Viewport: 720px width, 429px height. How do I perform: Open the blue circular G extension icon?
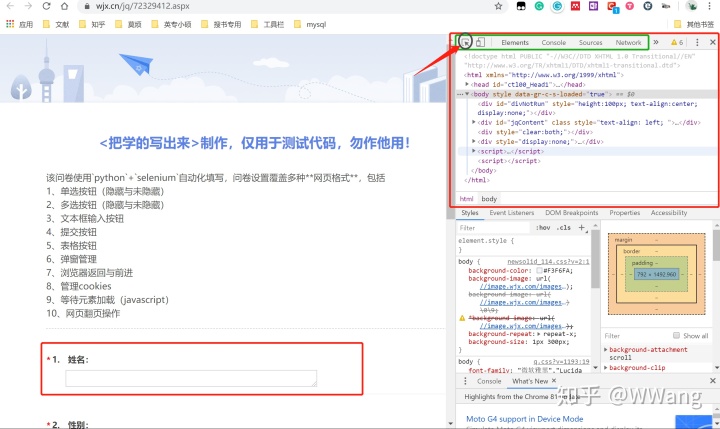(x=557, y=6)
